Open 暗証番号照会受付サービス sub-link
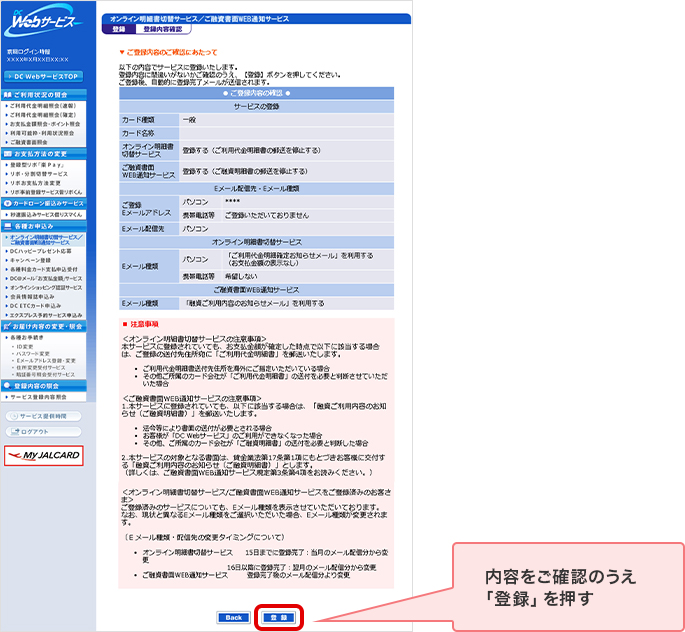Image resolution: width=685 pixels, height=632 pixels. coord(45,375)
